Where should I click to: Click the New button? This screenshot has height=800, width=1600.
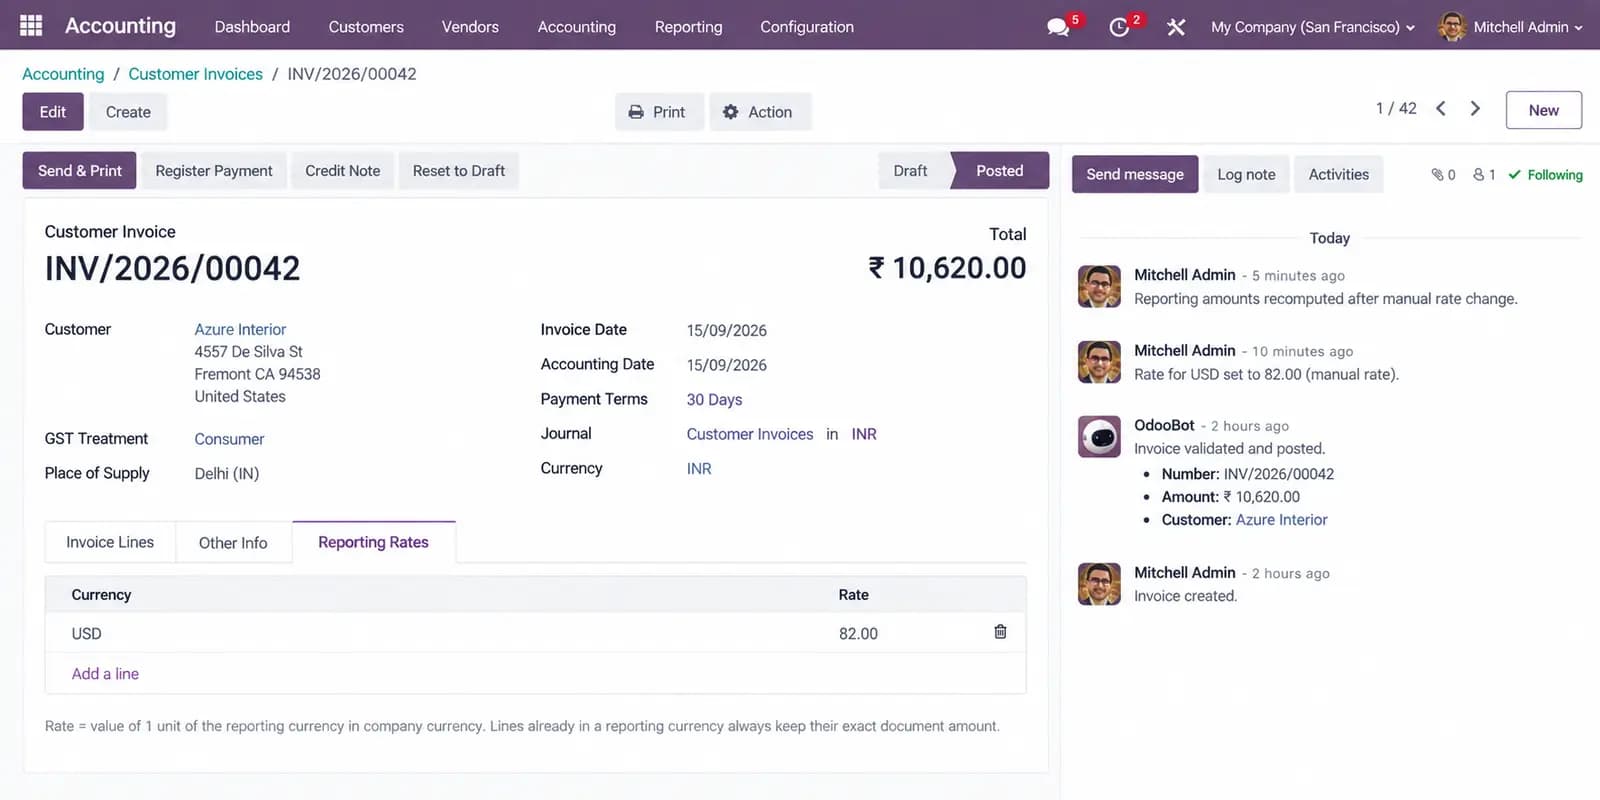tap(1543, 110)
